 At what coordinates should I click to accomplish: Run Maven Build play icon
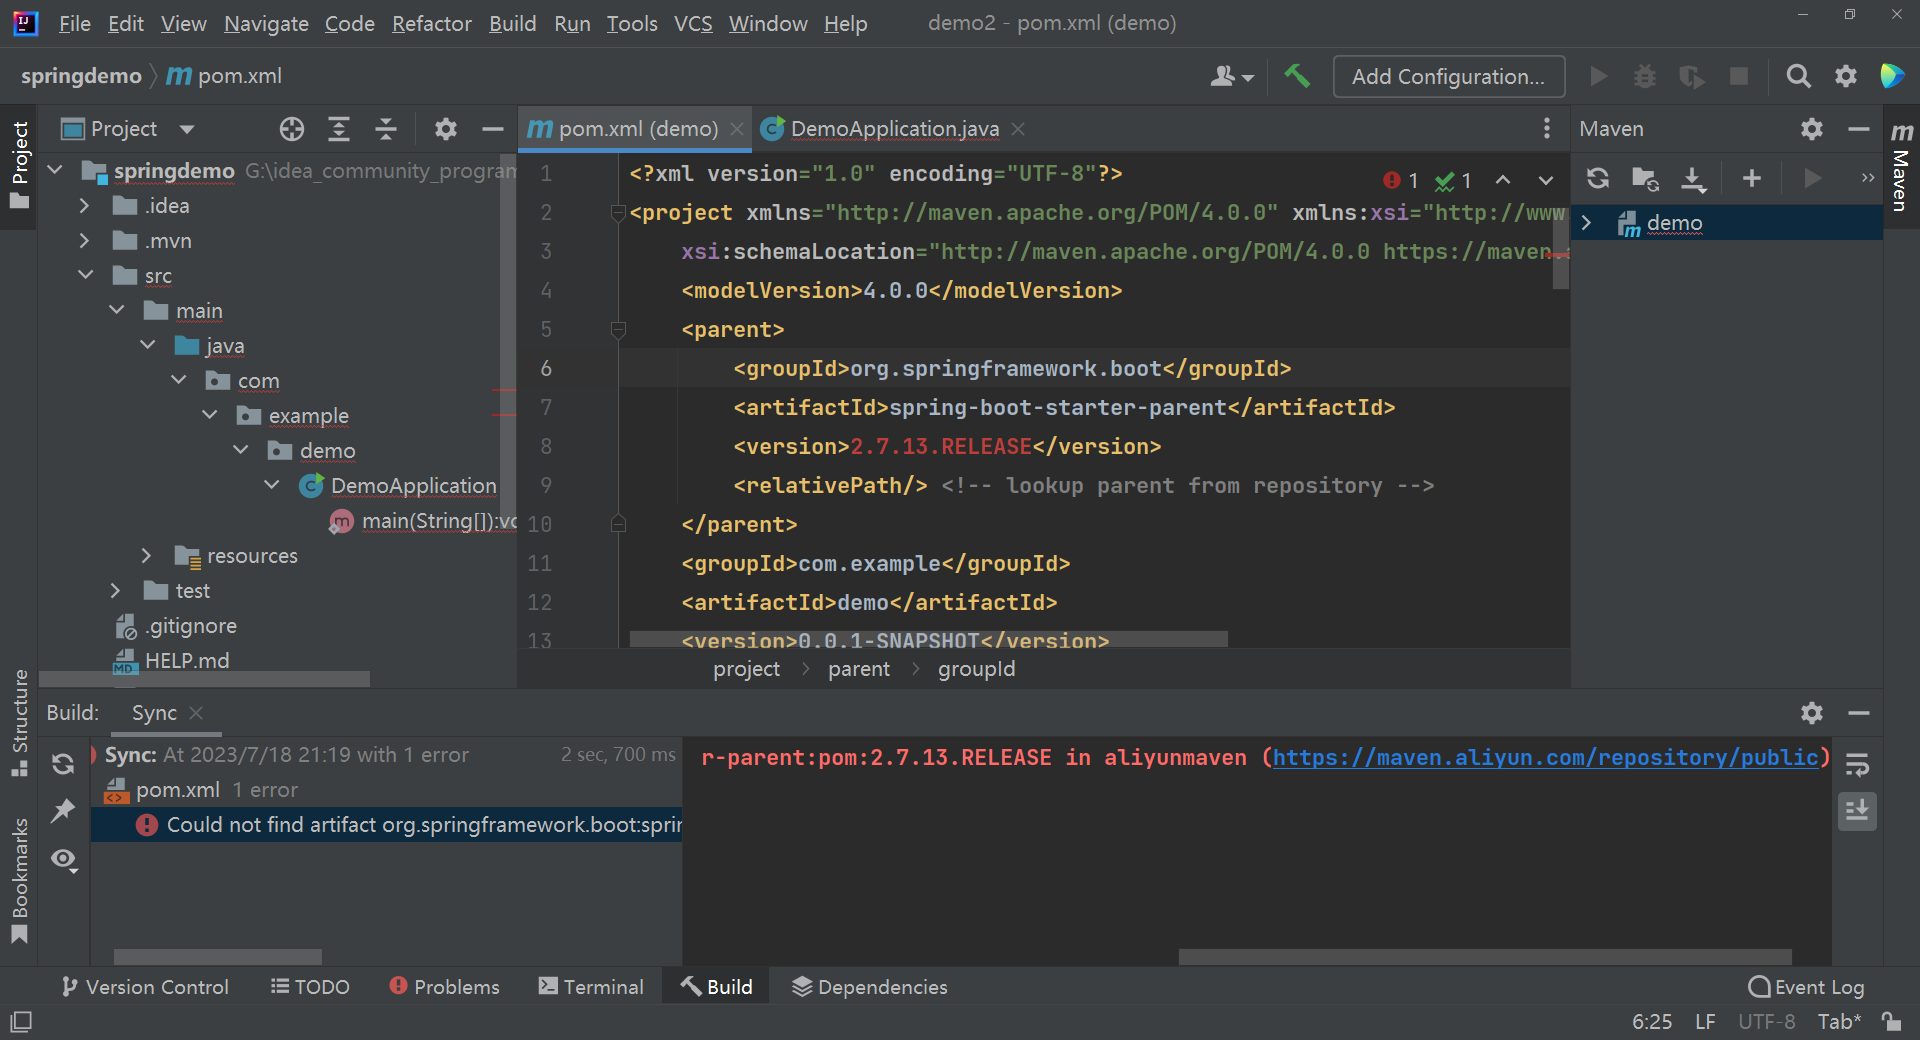pyautogui.click(x=1812, y=178)
